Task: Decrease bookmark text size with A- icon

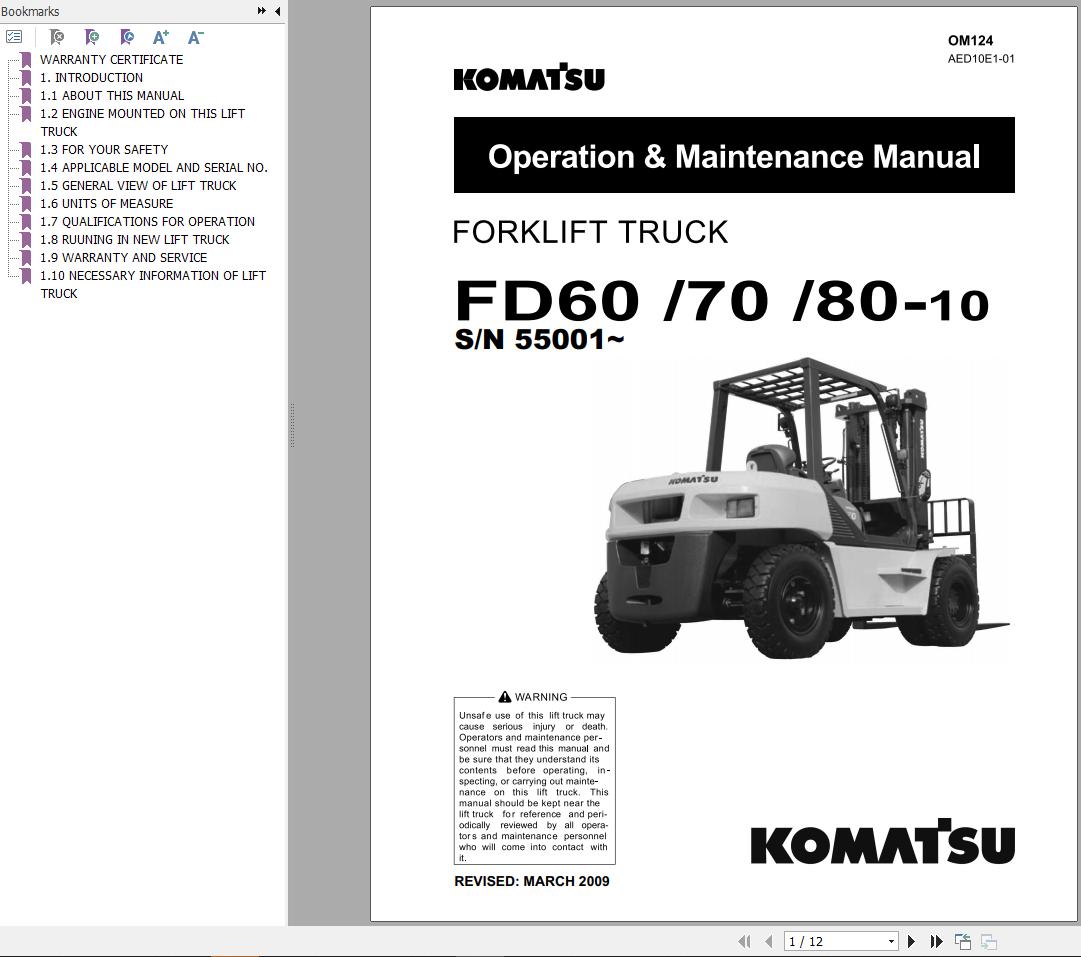Action: (194, 36)
